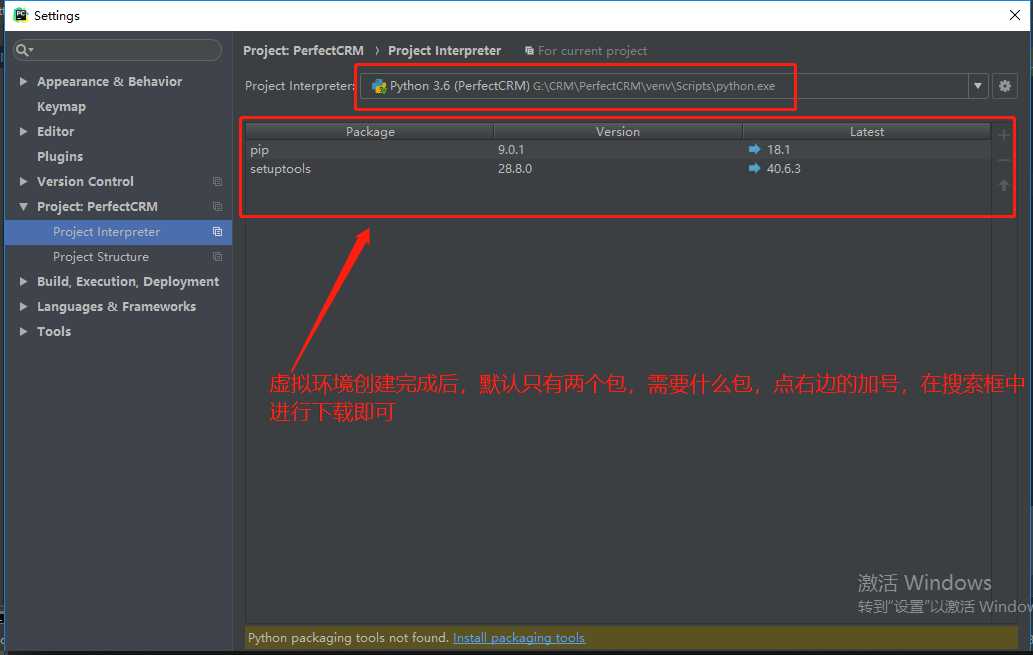Close the Settings dialog

point(1015,15)
